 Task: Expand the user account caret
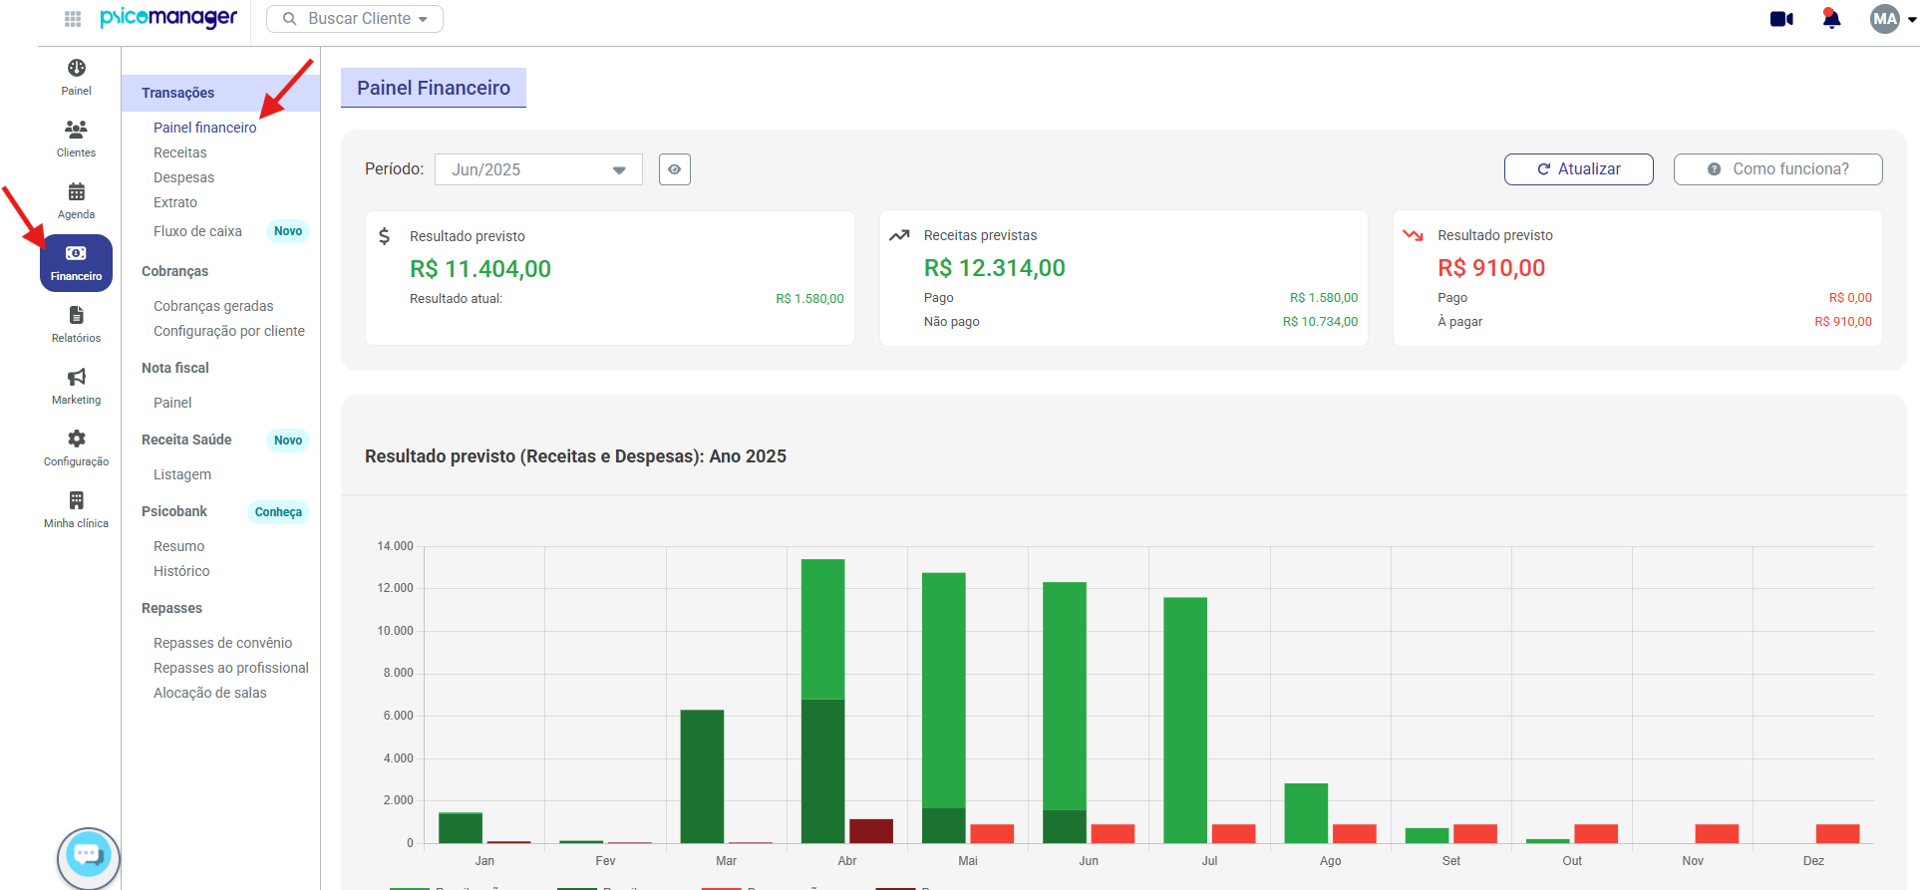[x=1912, y=19]
